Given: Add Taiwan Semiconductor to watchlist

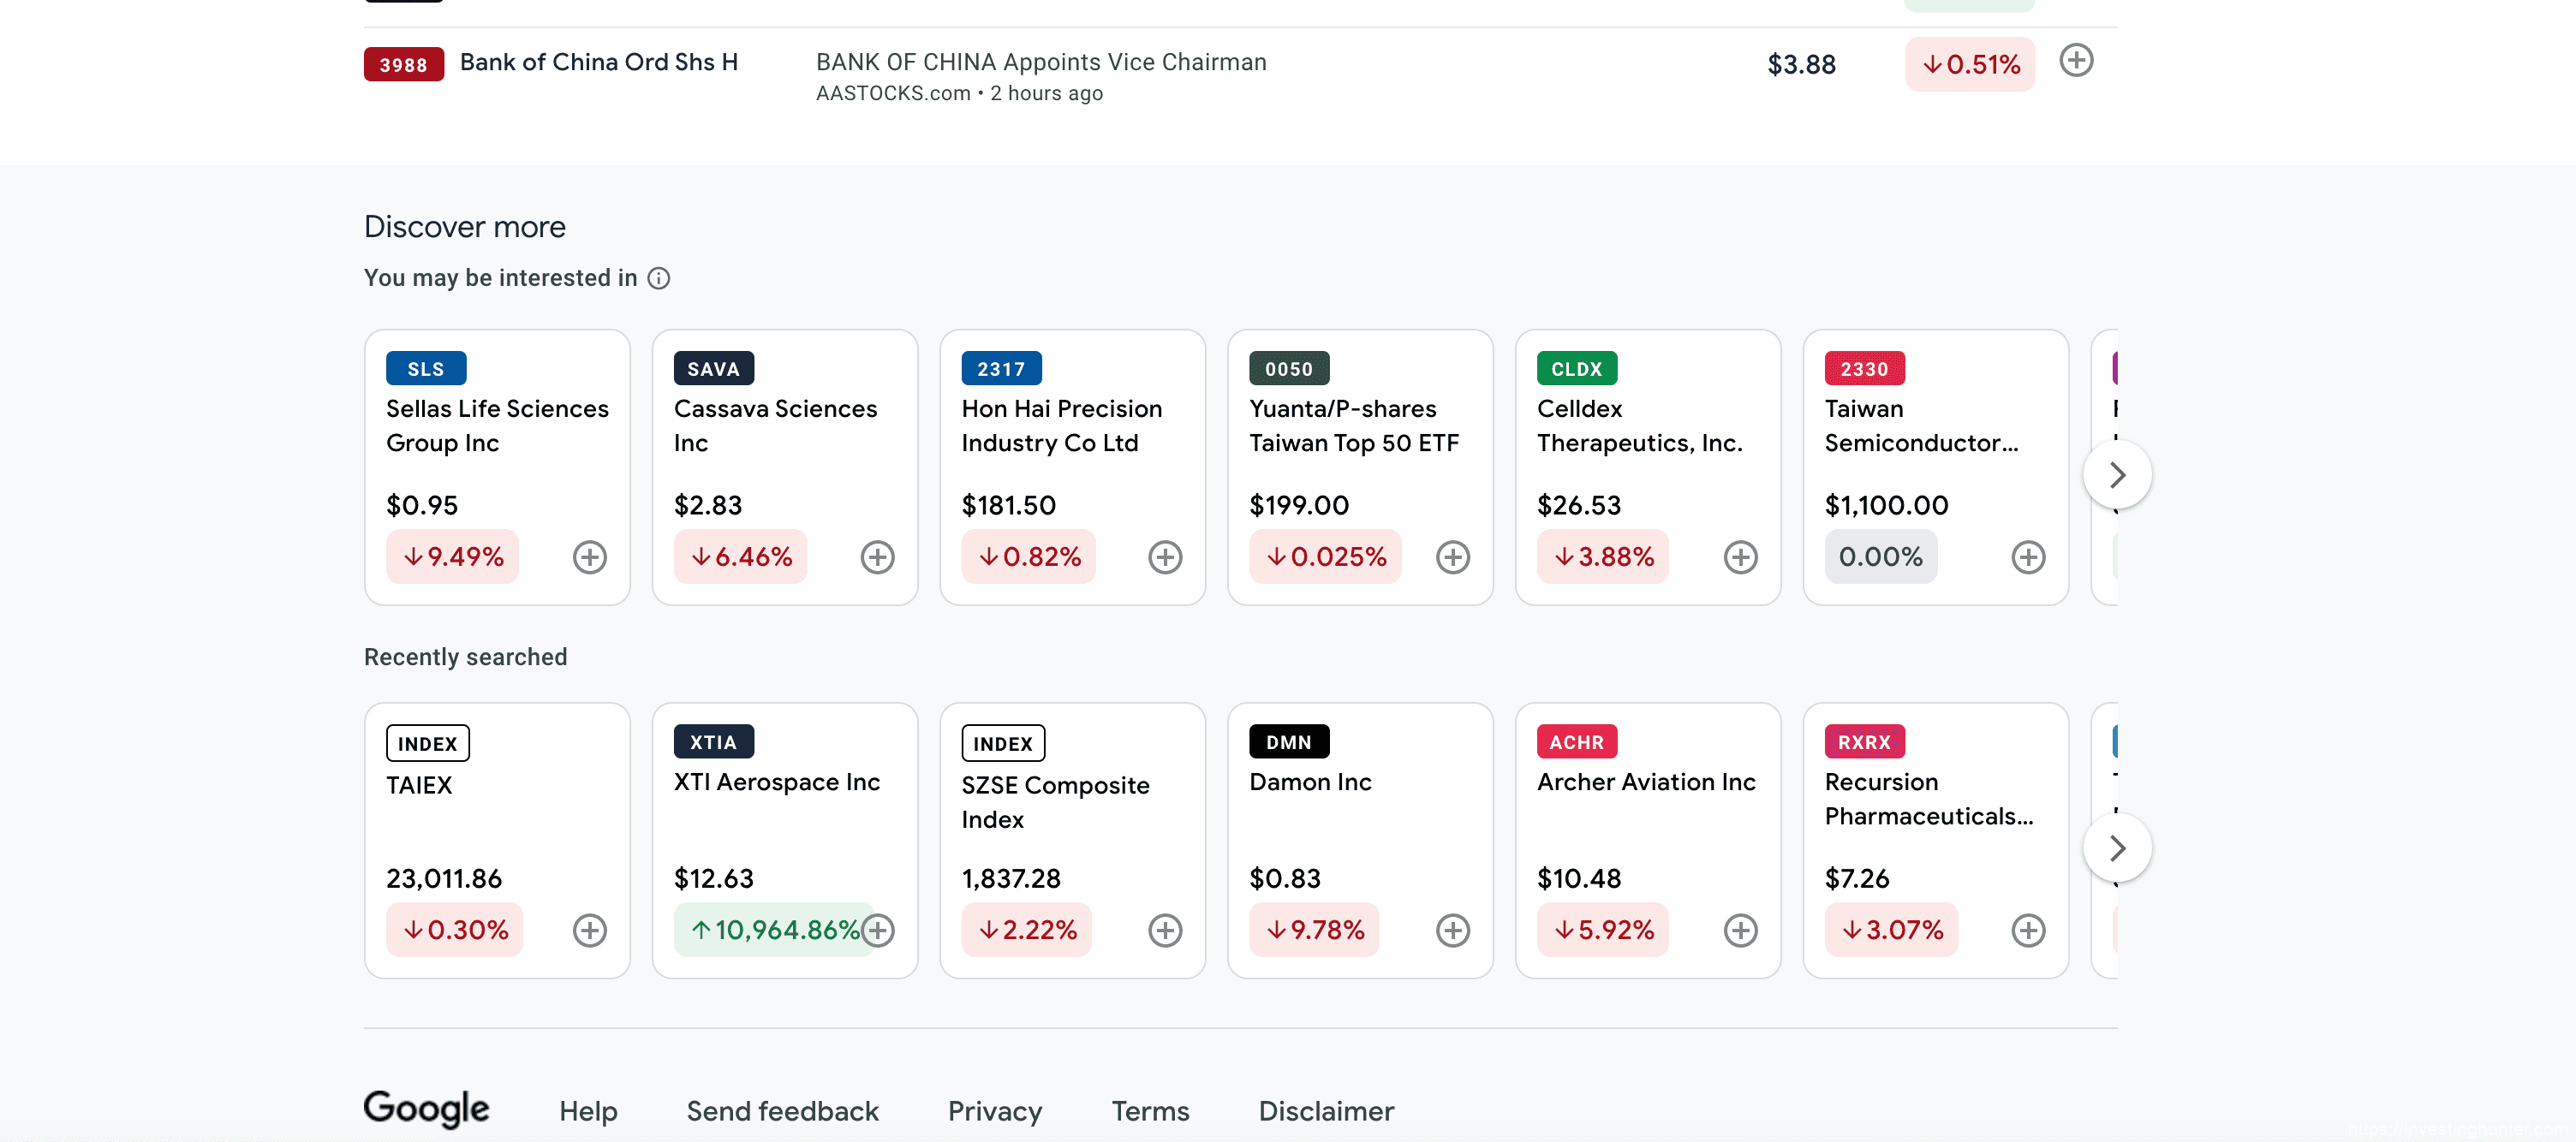Looking at the screenshot, I should tap(2027, 557).
